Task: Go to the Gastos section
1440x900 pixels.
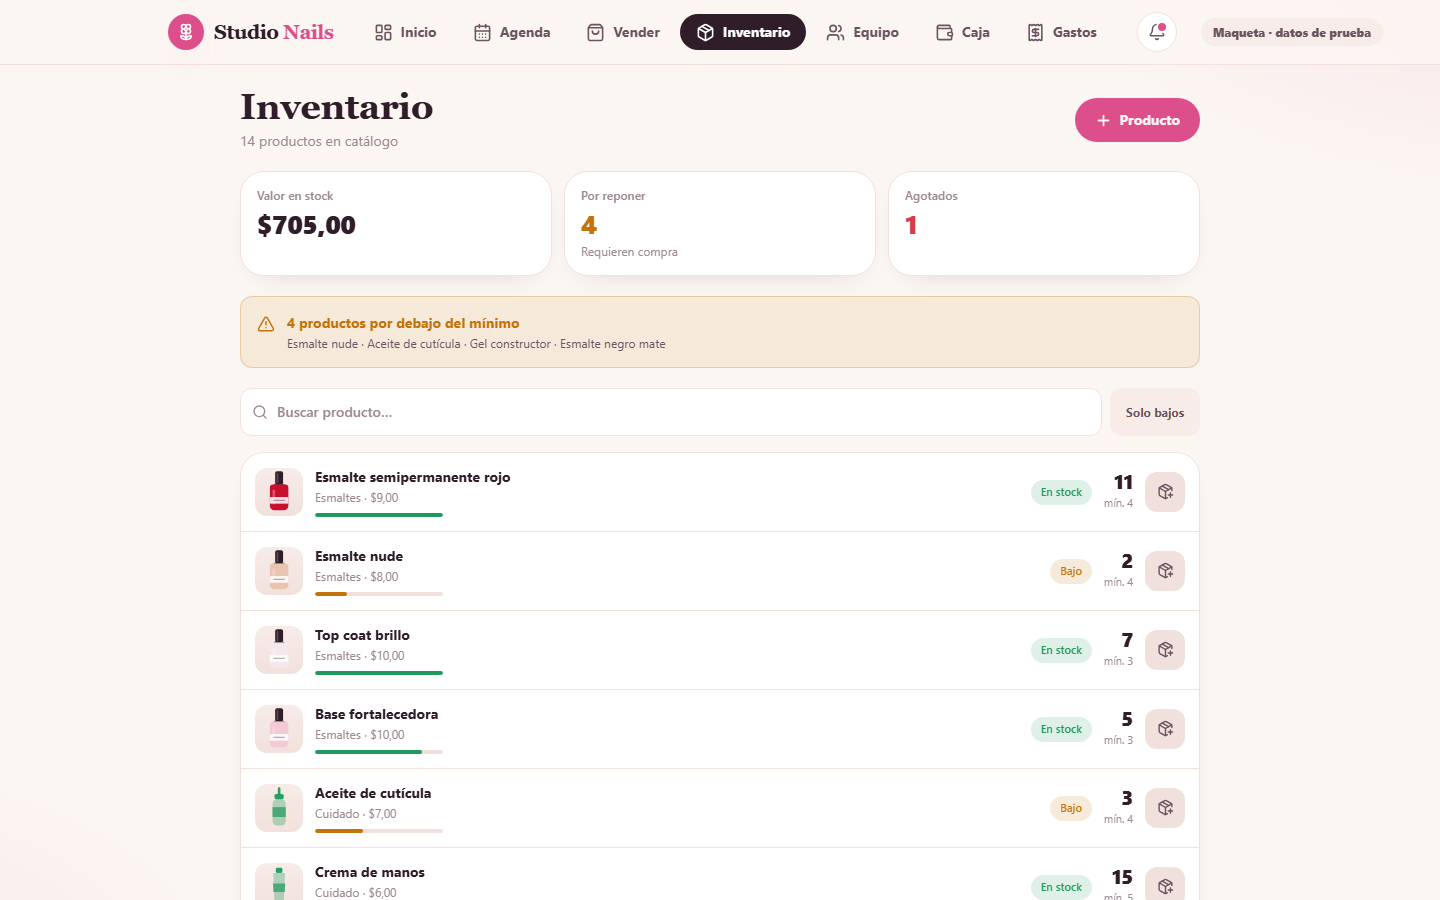Action: pyautogui.click(x=1062, y=32)
